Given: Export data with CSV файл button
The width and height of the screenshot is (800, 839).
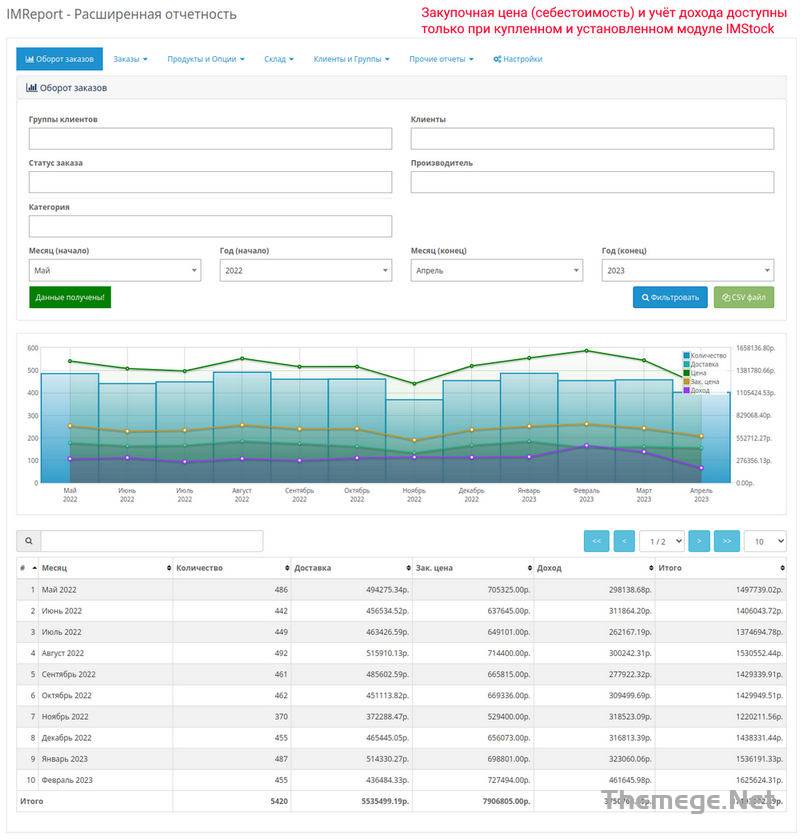Looking at the screenshot, I should coord(744,297).
